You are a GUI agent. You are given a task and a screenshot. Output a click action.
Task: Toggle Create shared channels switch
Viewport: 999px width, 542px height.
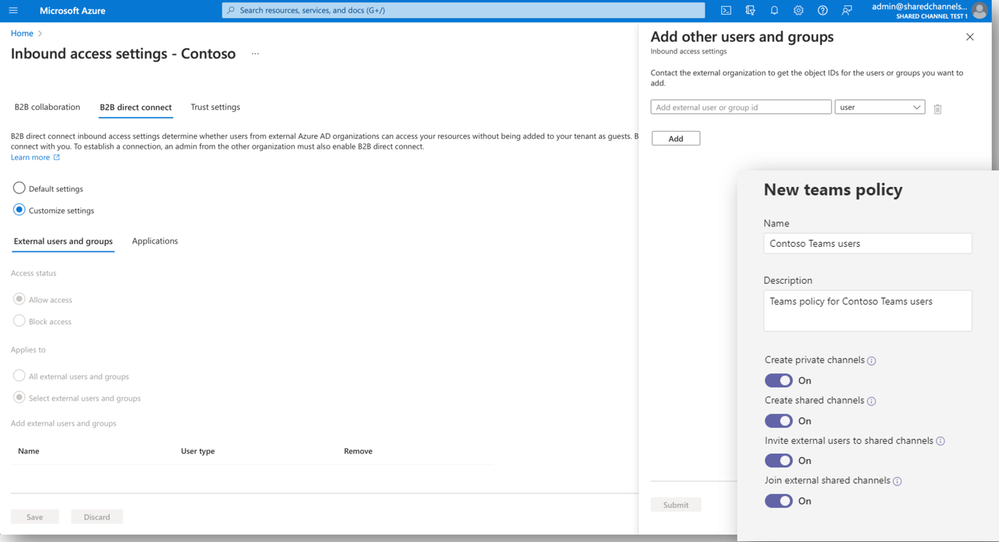coord(779,420)
